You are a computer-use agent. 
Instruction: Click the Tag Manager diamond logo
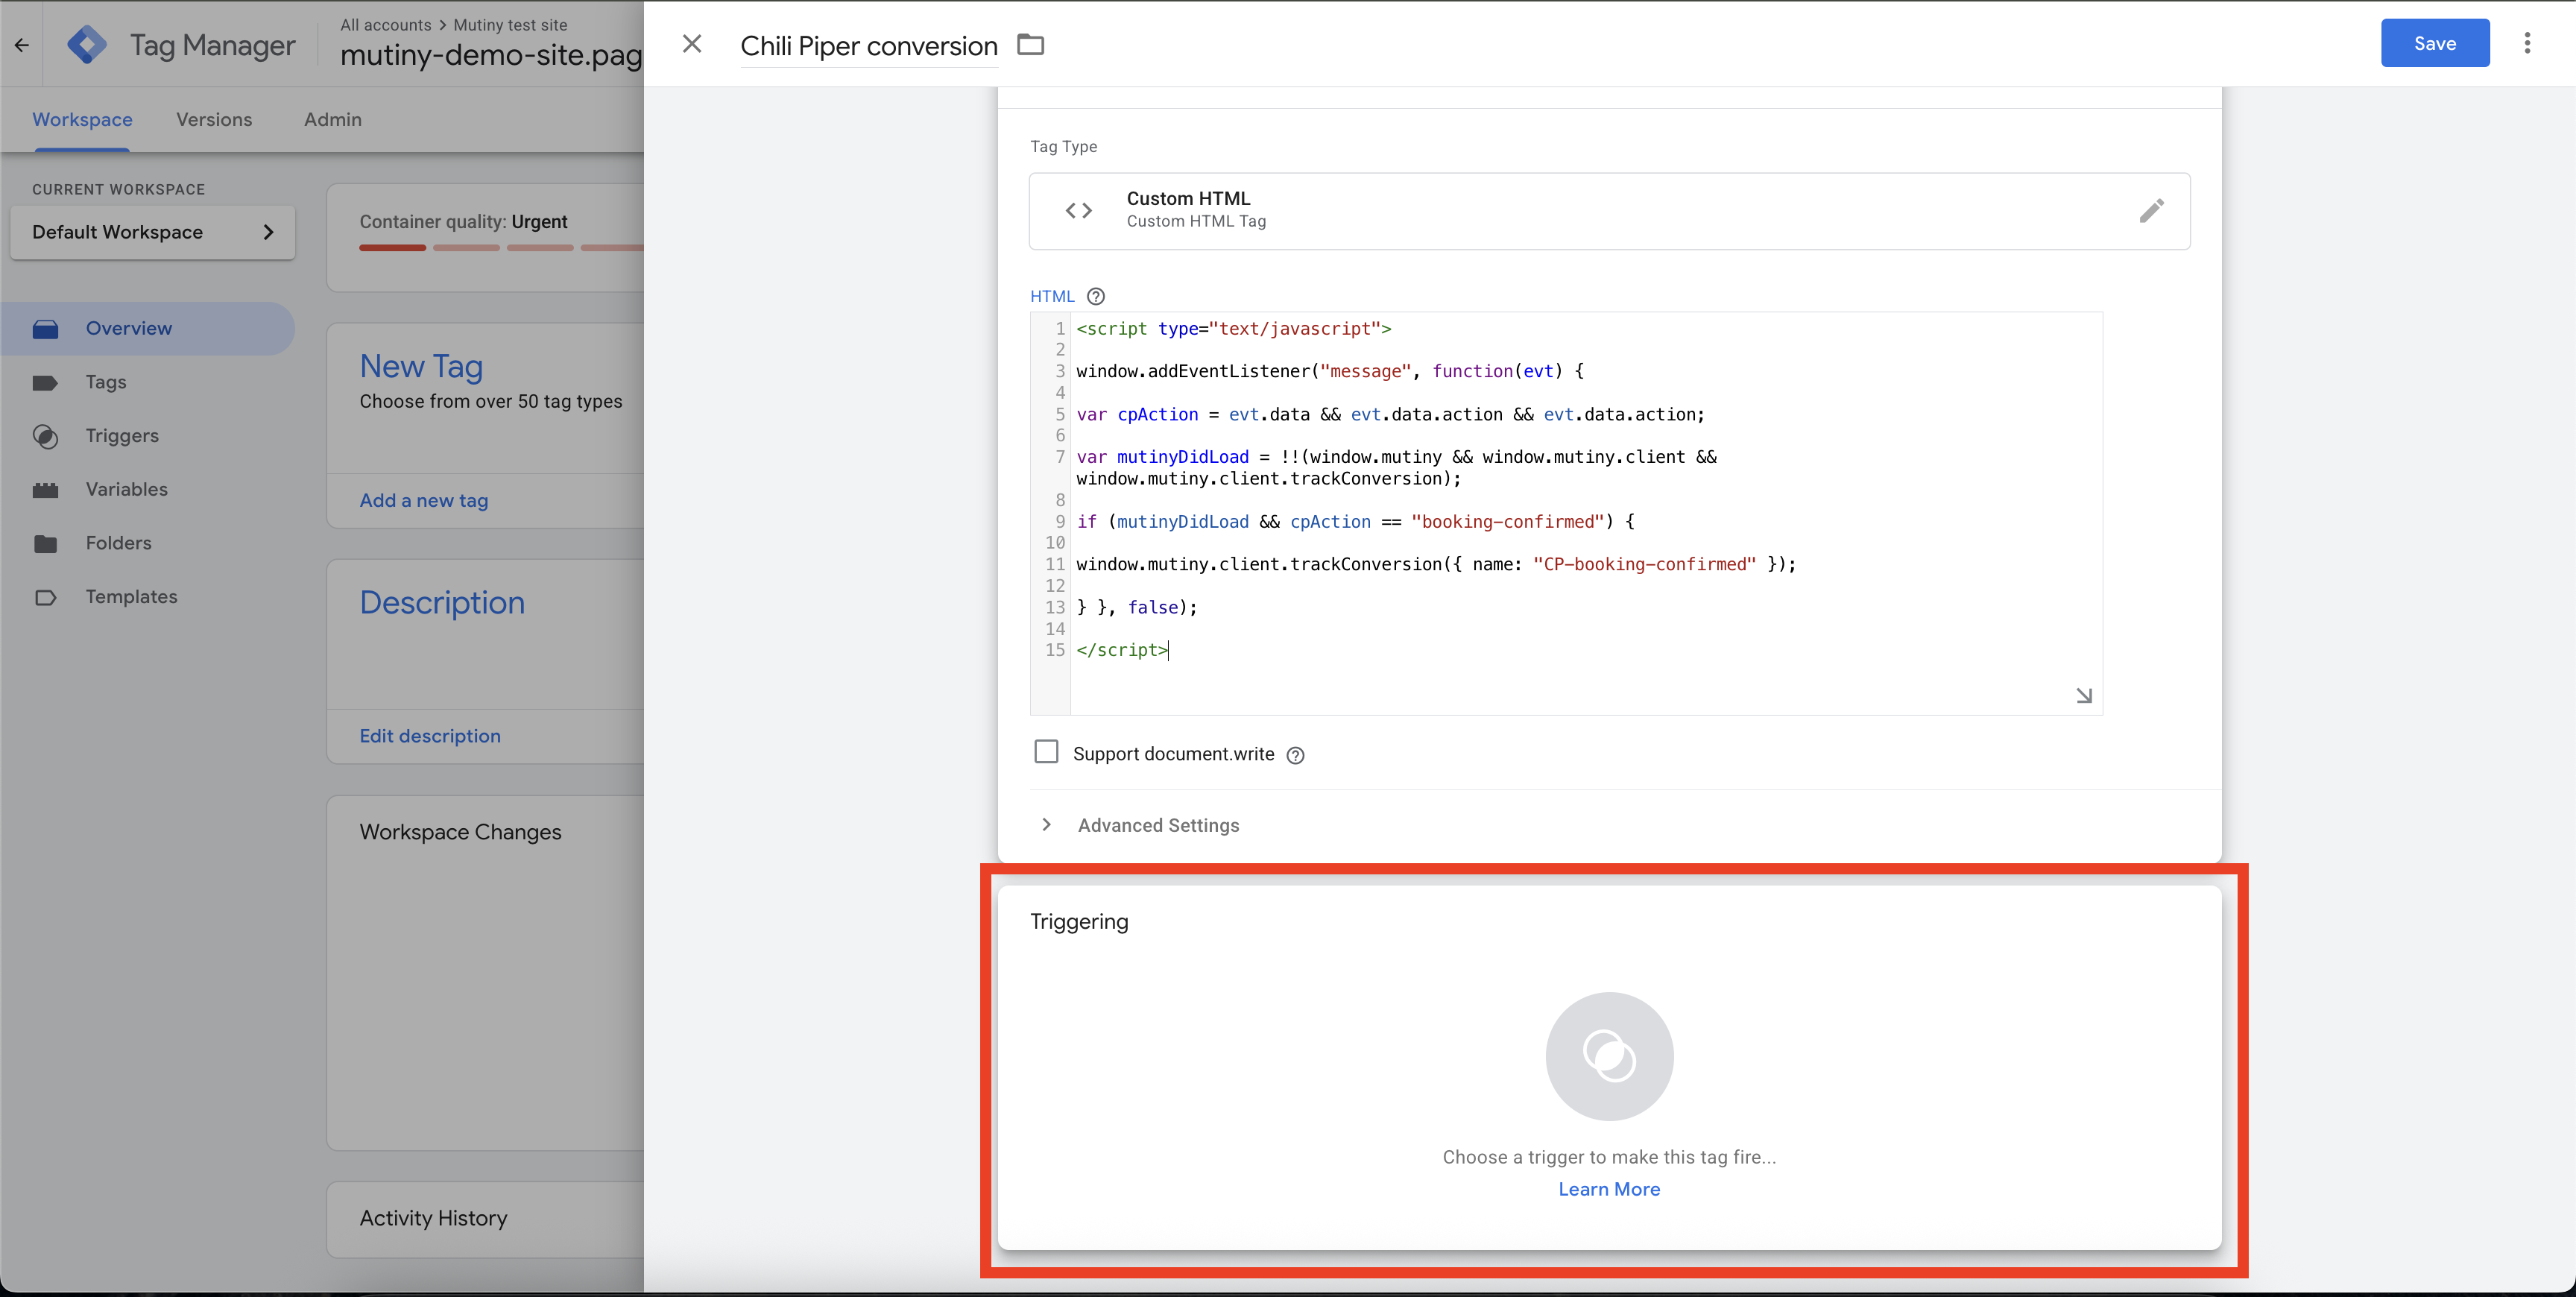[87, 45]
